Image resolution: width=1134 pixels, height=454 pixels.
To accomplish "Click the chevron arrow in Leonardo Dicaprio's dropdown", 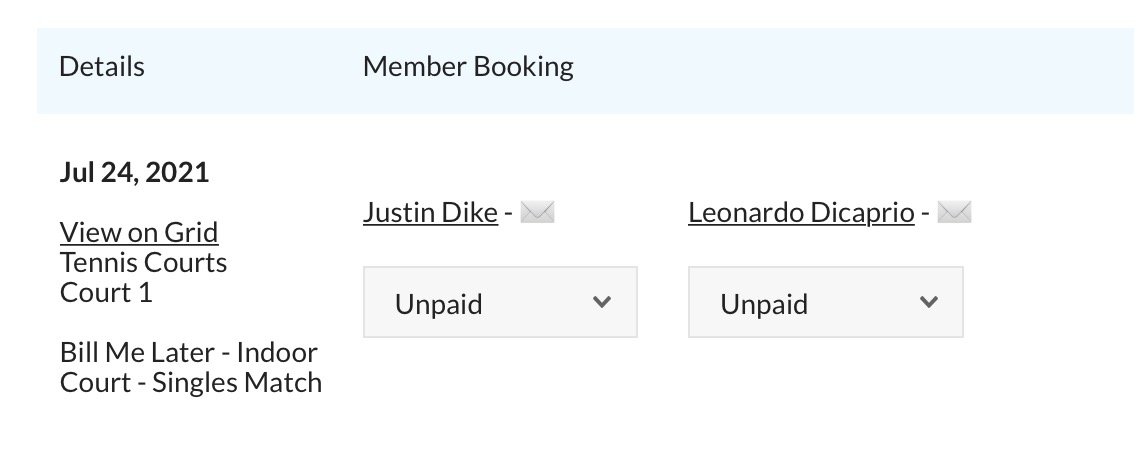I will (928, 302).
